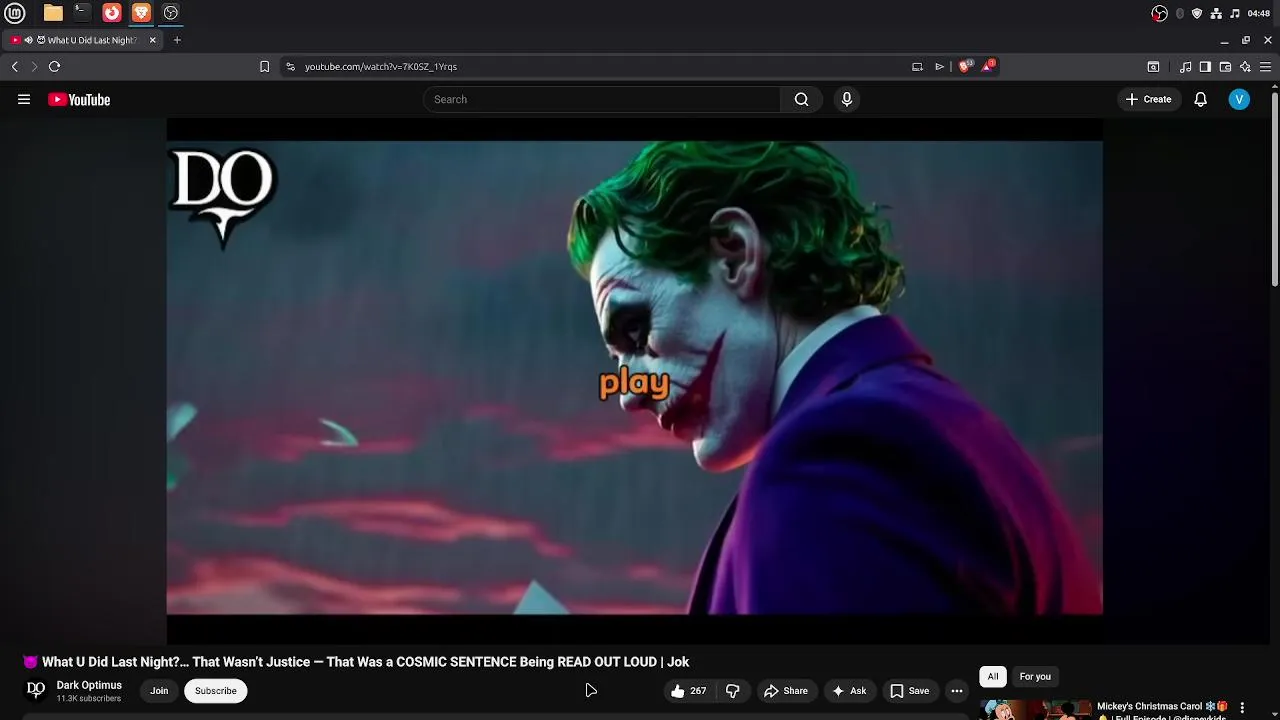
Task: Bookmark this page
Action: click(264, 67)
